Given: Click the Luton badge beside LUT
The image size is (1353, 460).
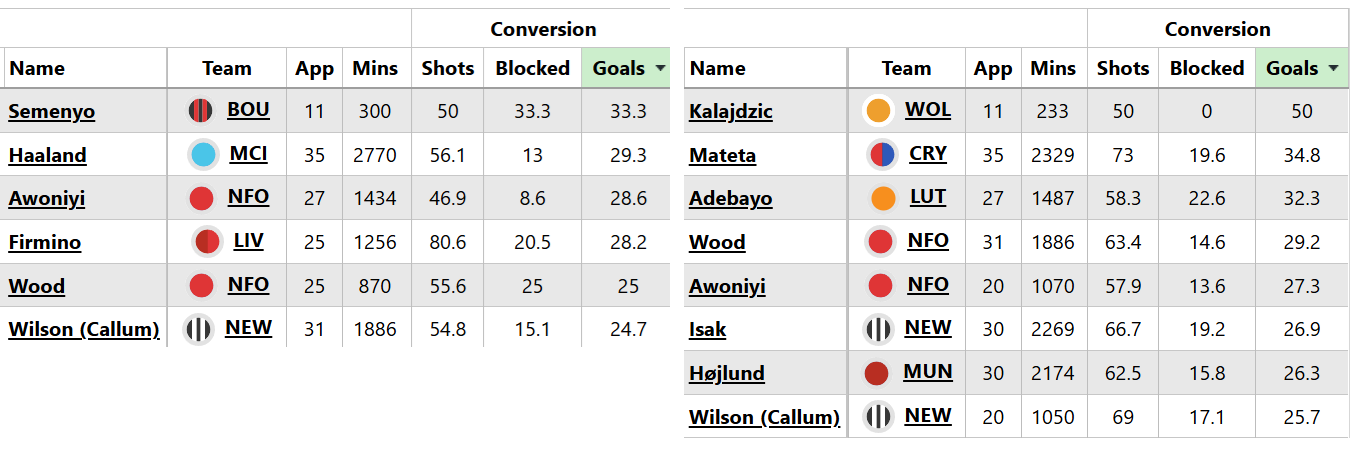Looking at the screenshot, I should click(x=883, y=198).
